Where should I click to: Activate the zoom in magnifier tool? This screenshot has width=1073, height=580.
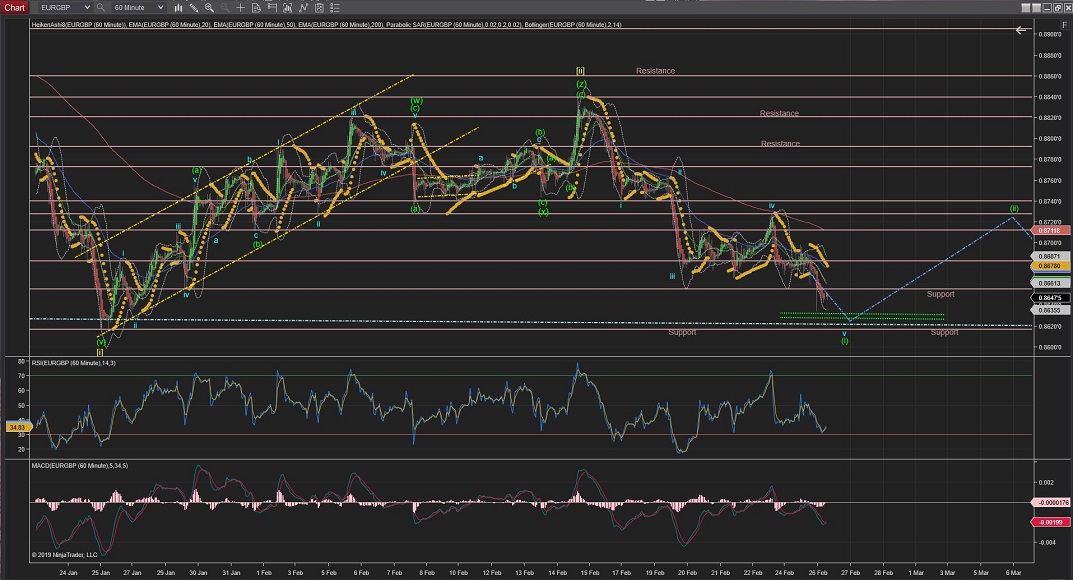click(209, 8)
